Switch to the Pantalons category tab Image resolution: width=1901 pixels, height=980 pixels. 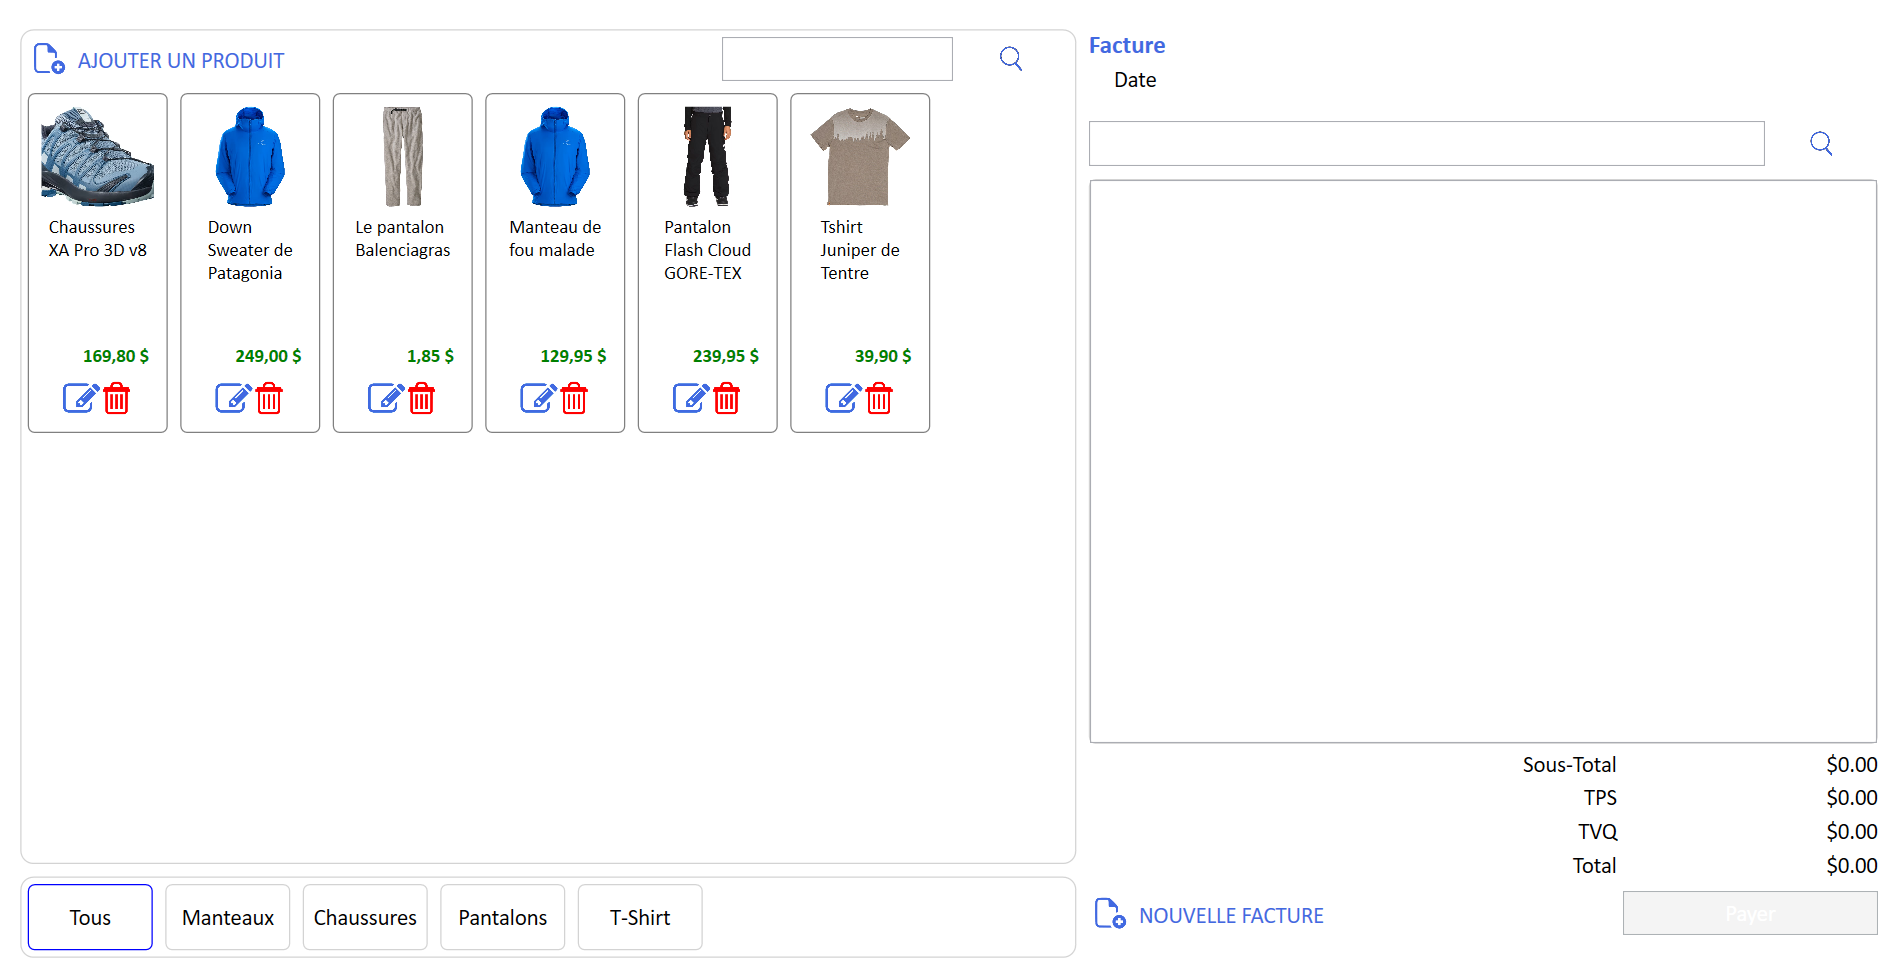coord(502,917)
